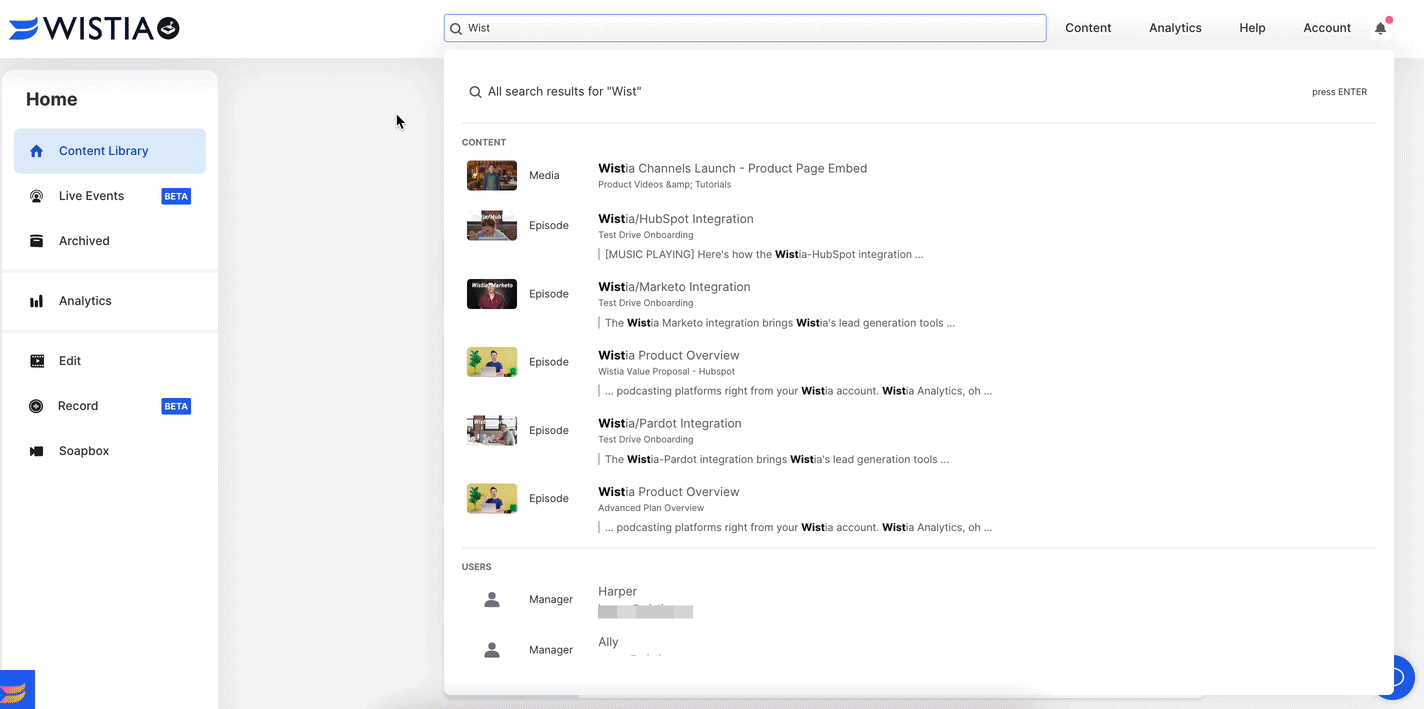Click the search magnifier icon in search box
1424x709 pixels.
pos(456,29)
